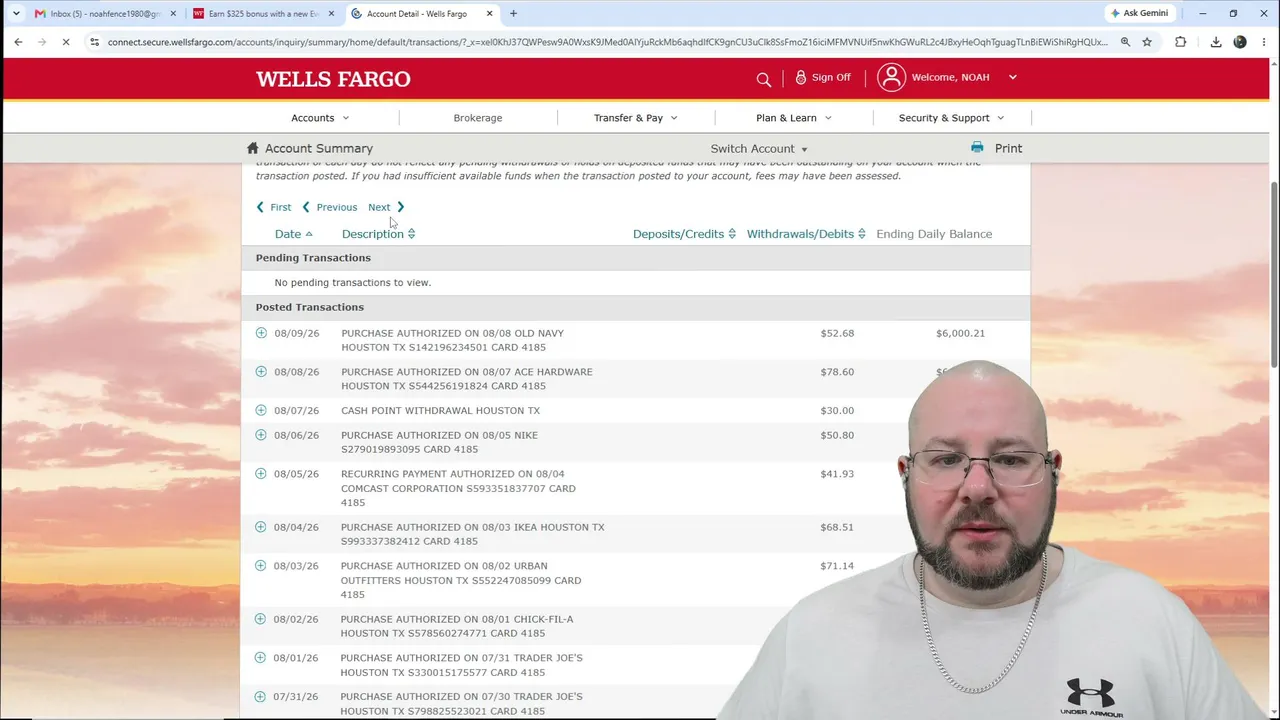This screenshot has height=720, width=1280.
Task: Expand the 07/31/26 Trader Joe's transaction
Action: tap(261, 696)
